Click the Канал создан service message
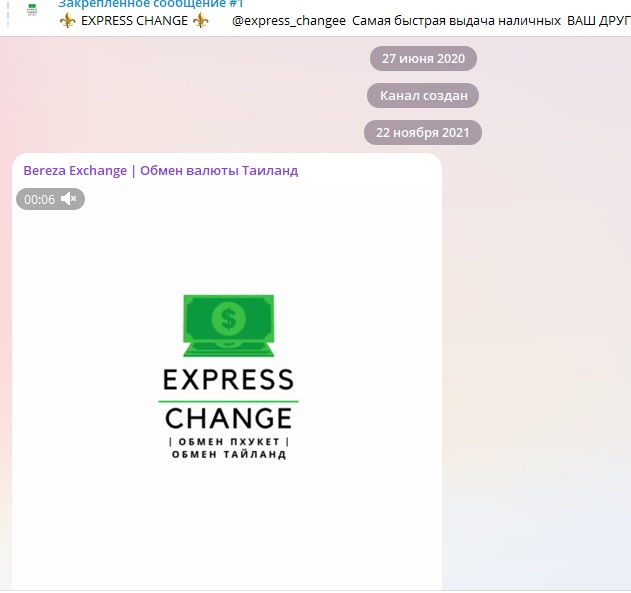 [x=423, y=95]
